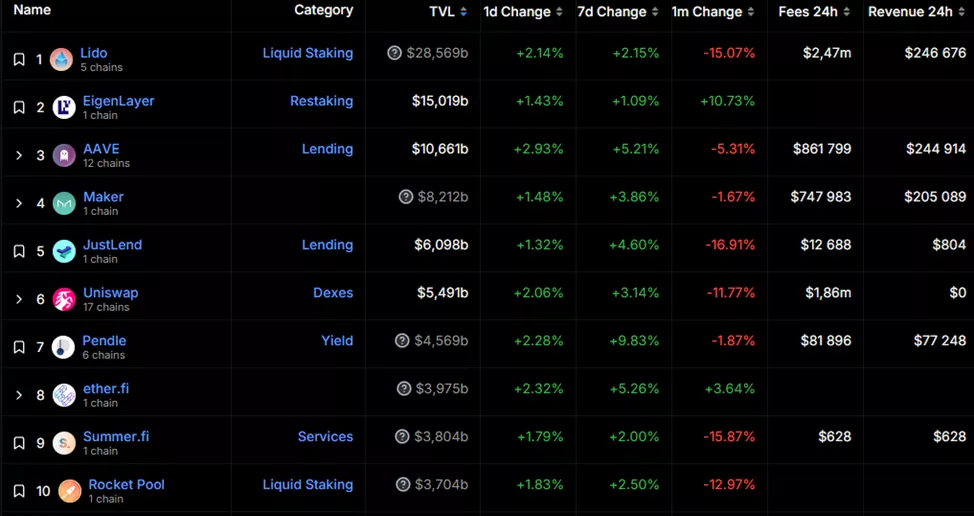Click the Lido protocol logo icon
Screen dimensions: 974x516
point(62,60)
